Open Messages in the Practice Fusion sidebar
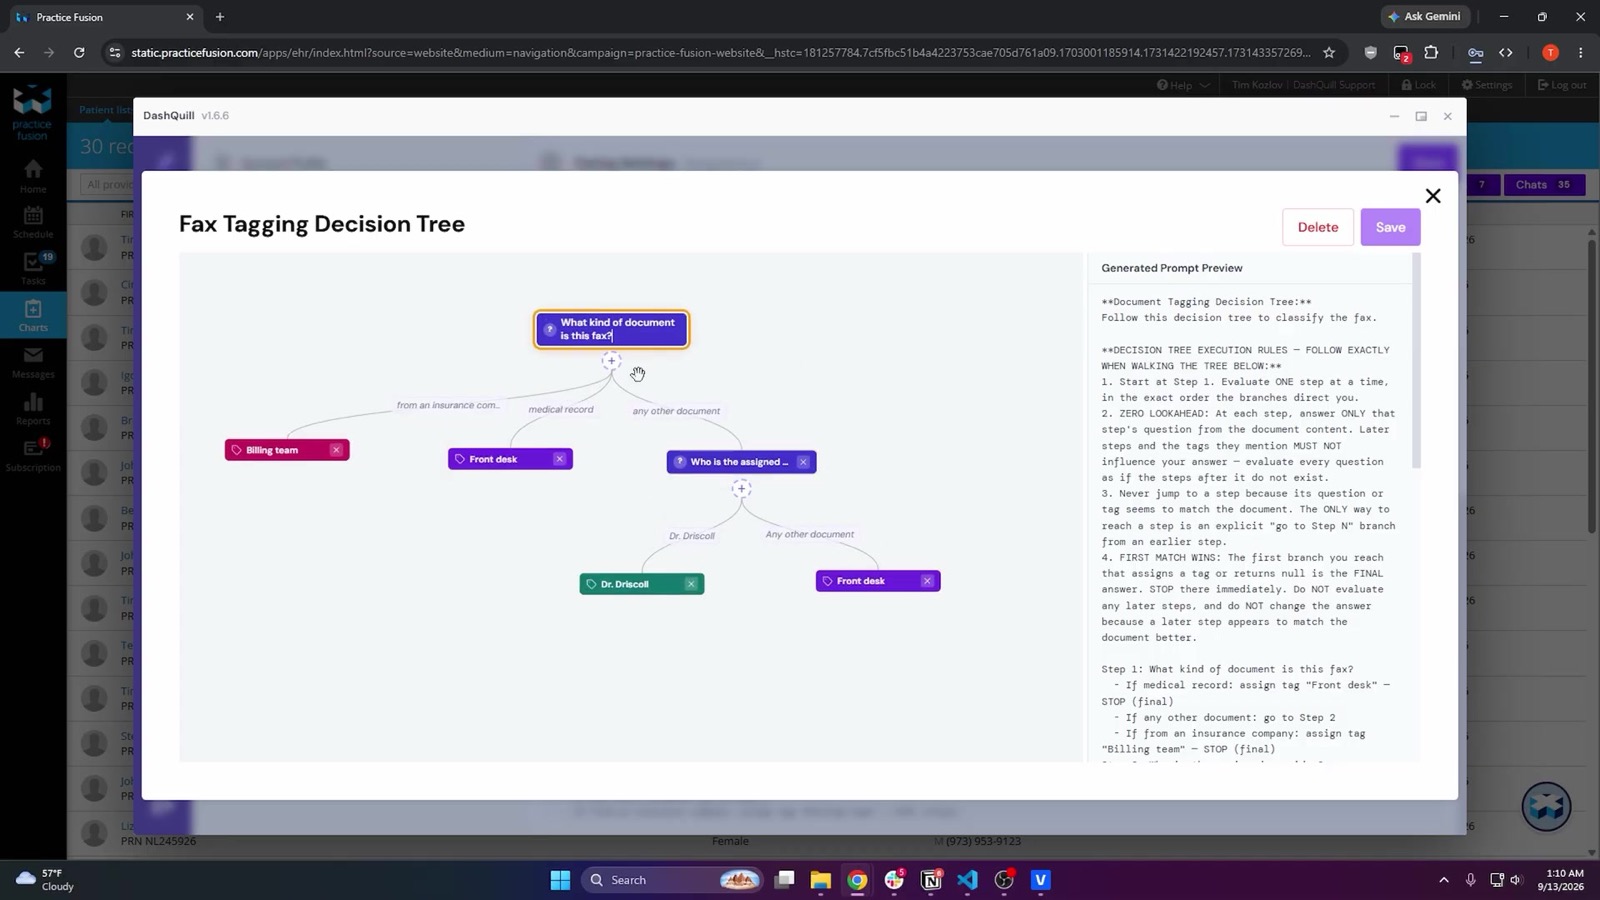This screenshot has width=1600, height=900. point(33,362)
